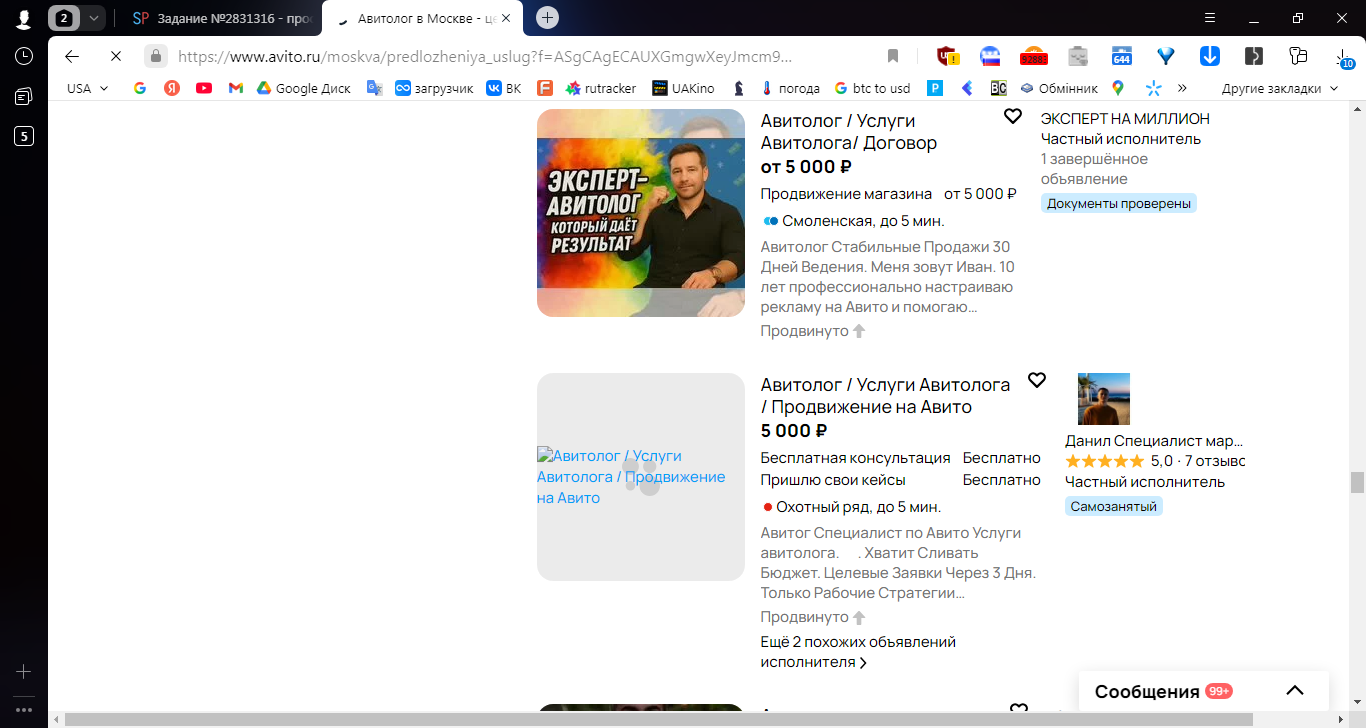Open the browser profile icon
This screenshot has height=728, width=1366.
[x=23, y=19]
